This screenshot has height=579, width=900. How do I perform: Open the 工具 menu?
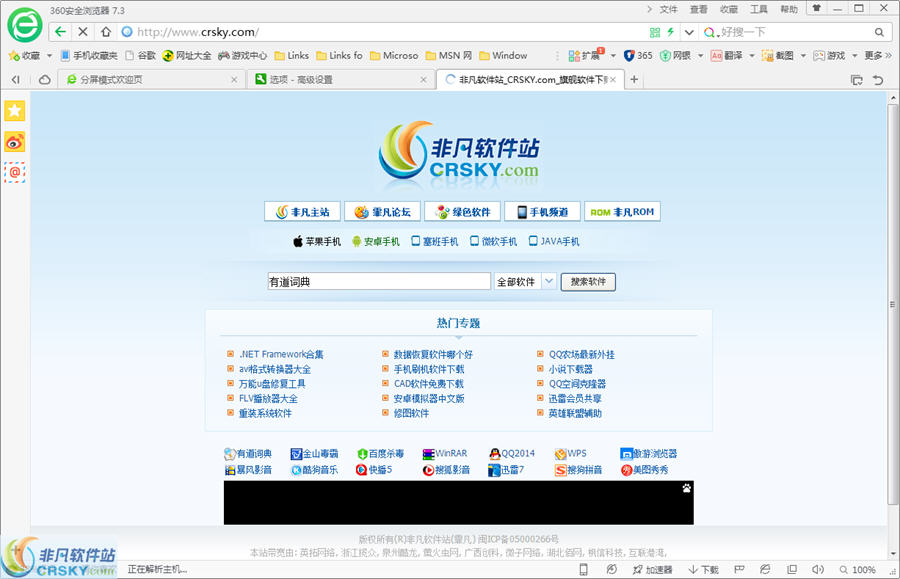759,10
